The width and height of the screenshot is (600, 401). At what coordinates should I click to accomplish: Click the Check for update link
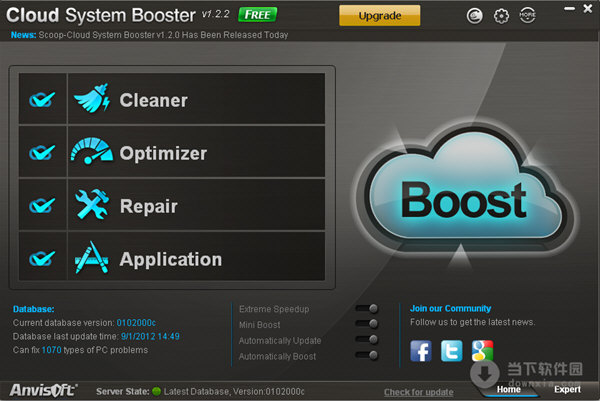pos(419,392)
